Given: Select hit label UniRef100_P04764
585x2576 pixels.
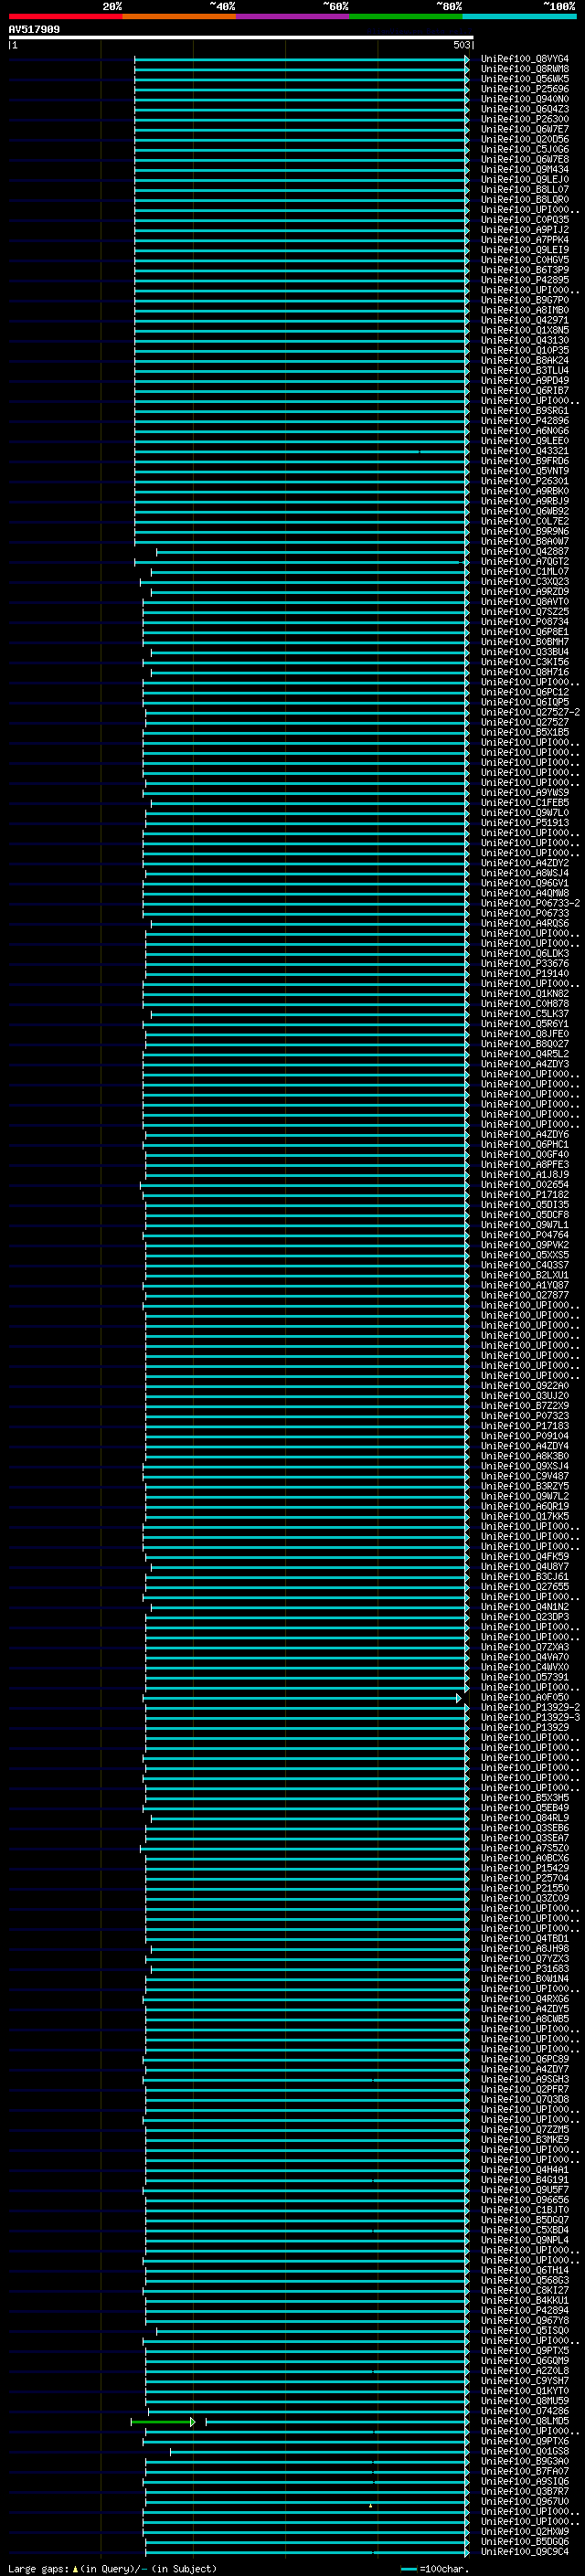Looking at the screenshot, I should [524, 1235].
